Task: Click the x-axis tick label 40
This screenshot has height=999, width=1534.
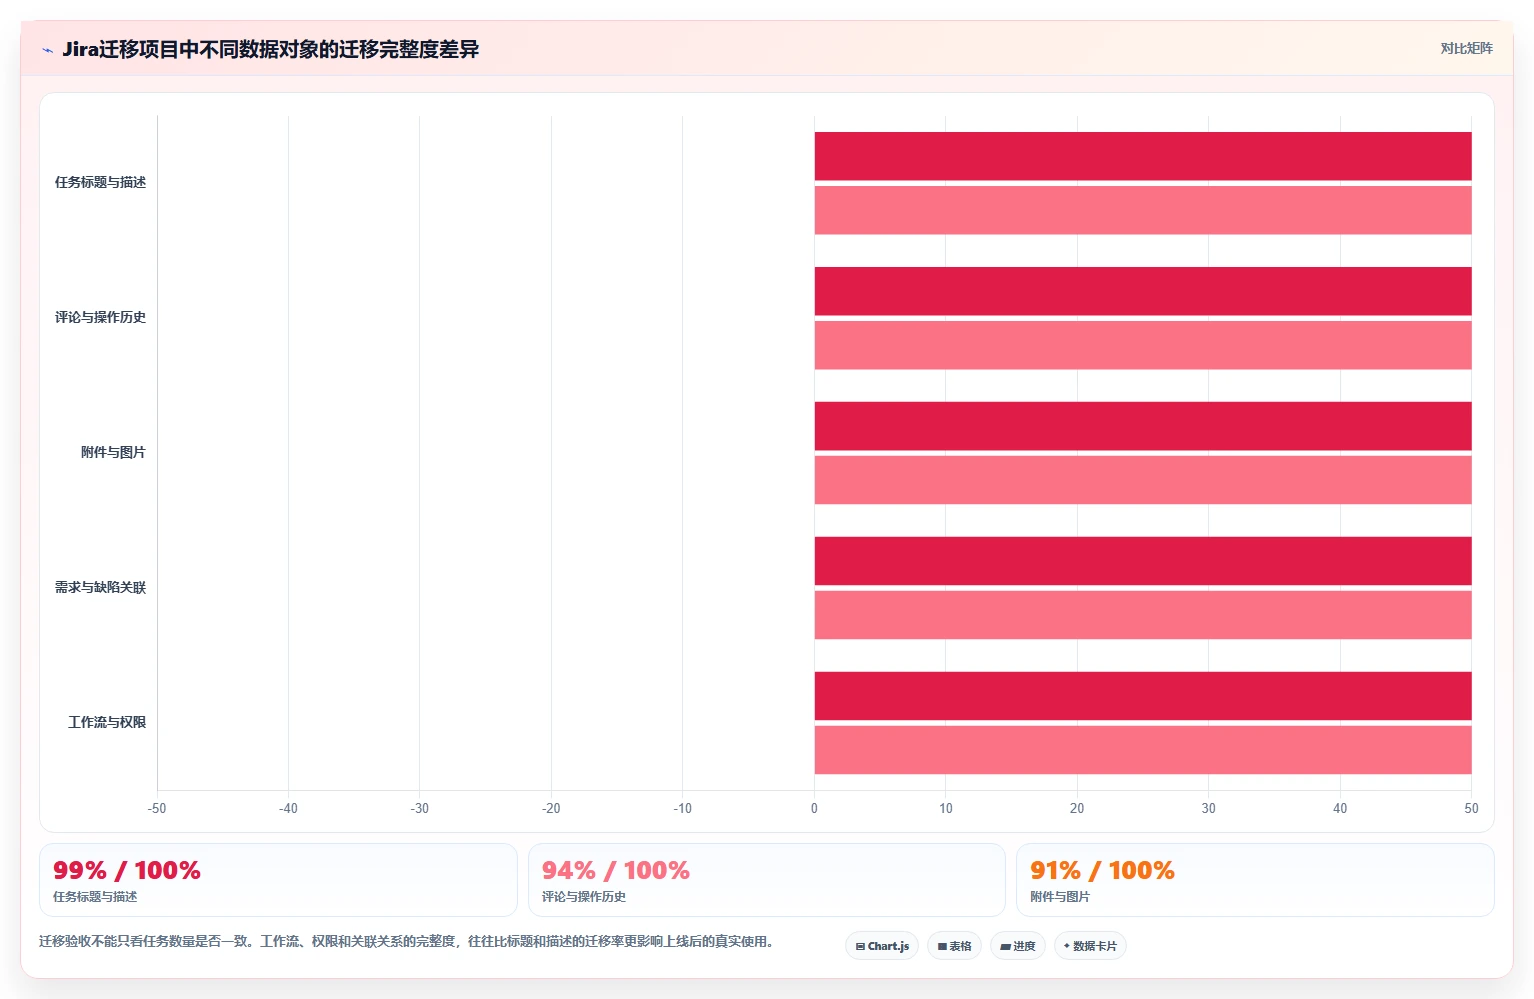Action: [x=1340, y=808]
